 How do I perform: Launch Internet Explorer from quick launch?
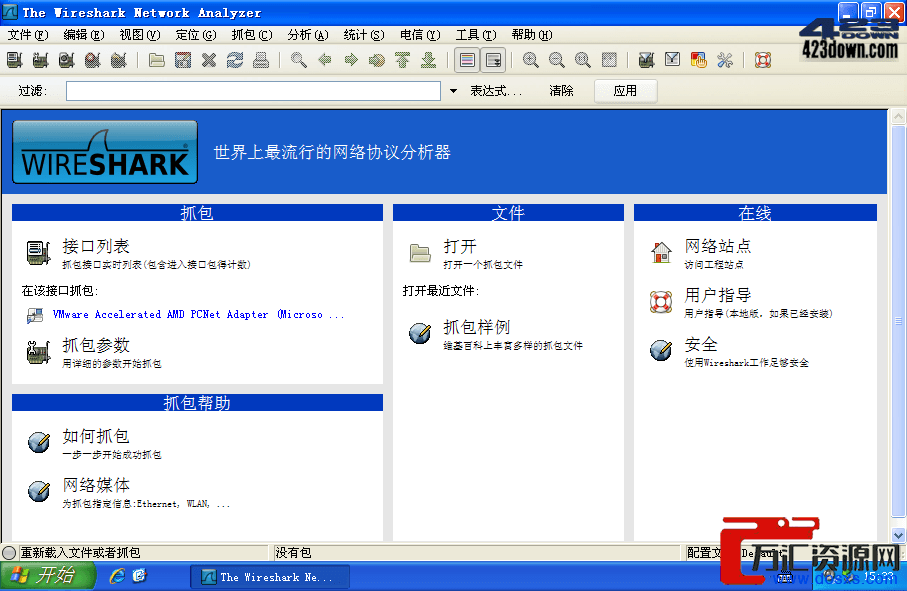[x=117, y=576]
